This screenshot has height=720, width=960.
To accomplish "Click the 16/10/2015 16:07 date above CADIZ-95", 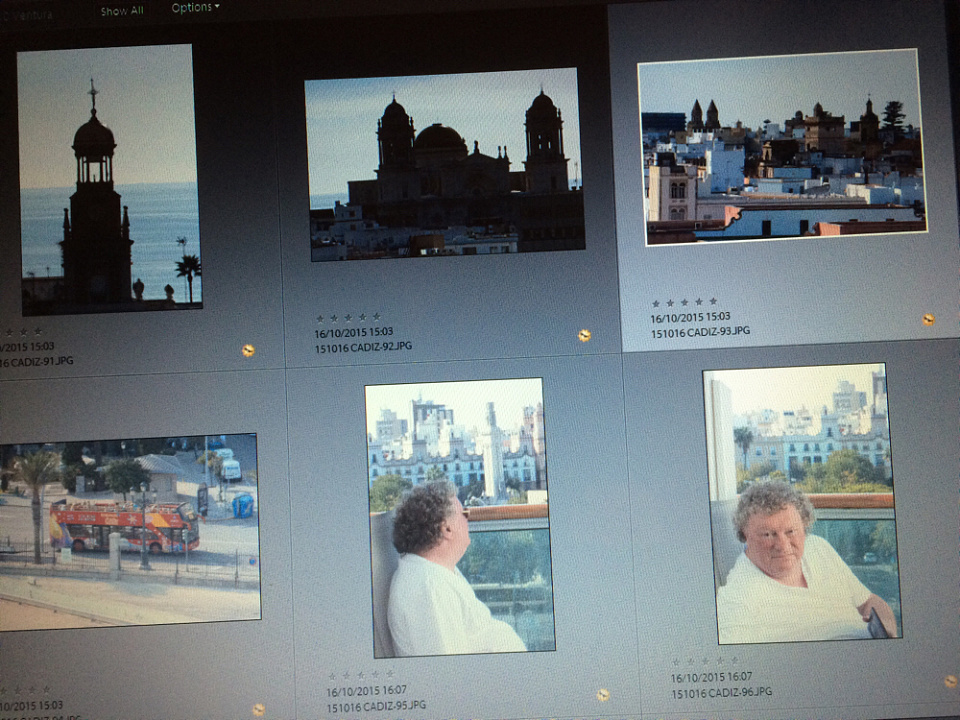I will pos(366,691).
